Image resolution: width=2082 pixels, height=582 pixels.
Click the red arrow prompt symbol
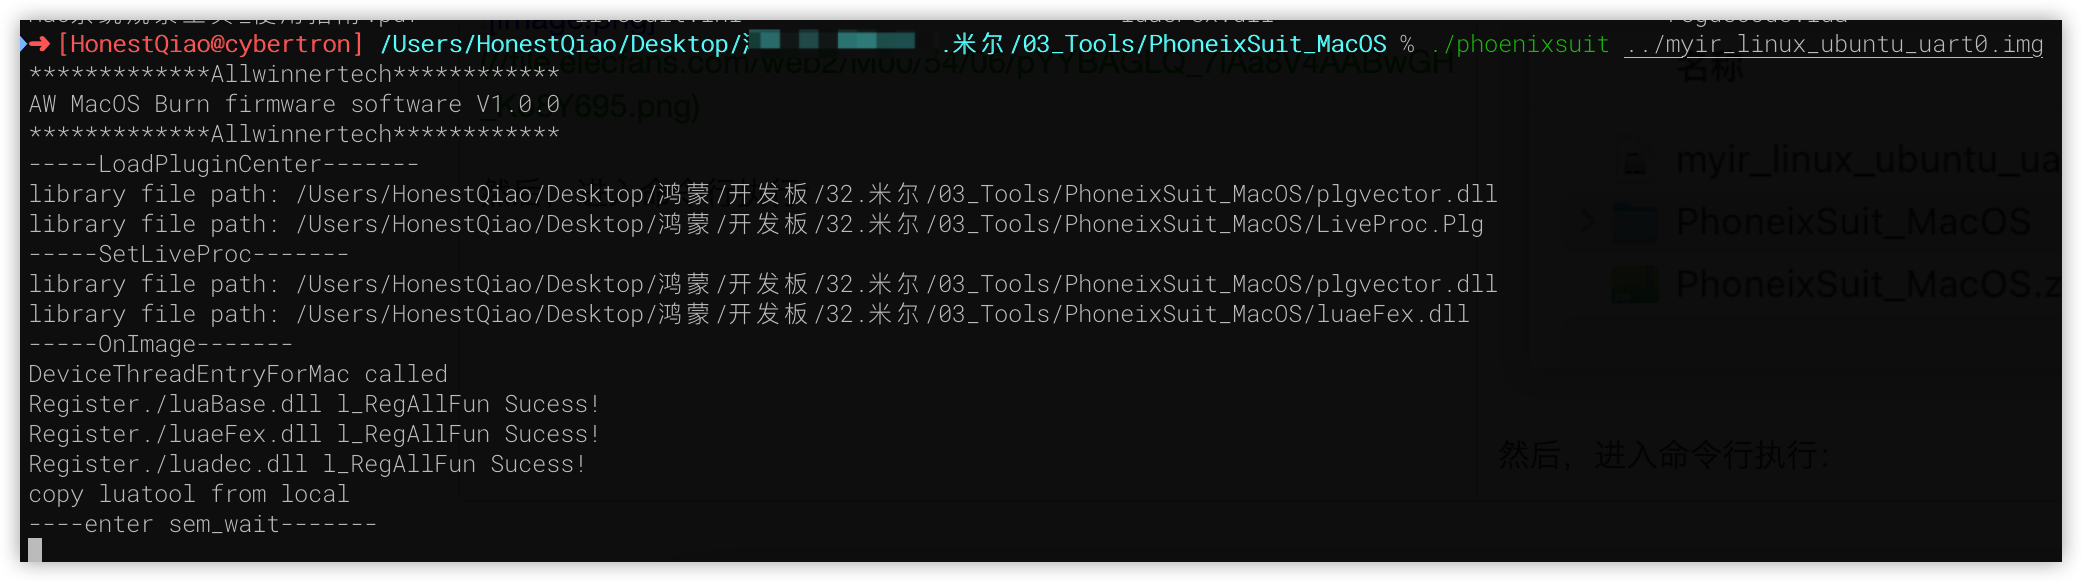tap(40, 44)
